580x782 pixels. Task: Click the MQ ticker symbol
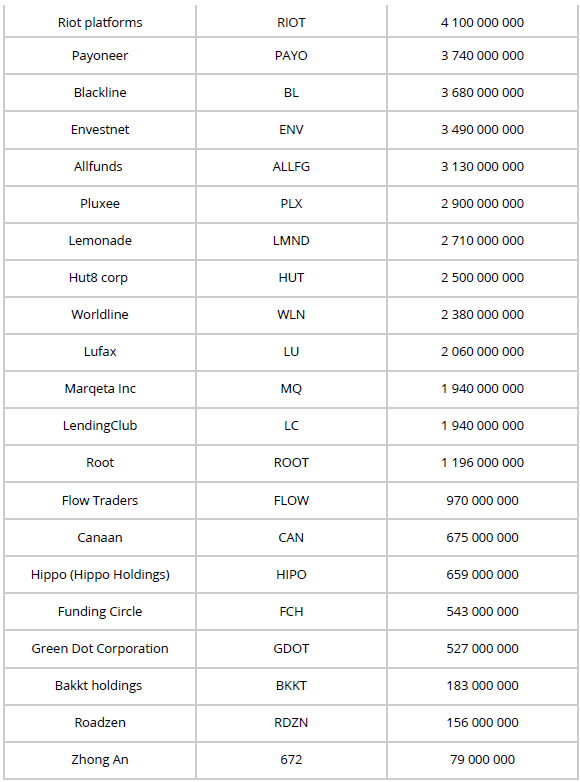point(291,389)
